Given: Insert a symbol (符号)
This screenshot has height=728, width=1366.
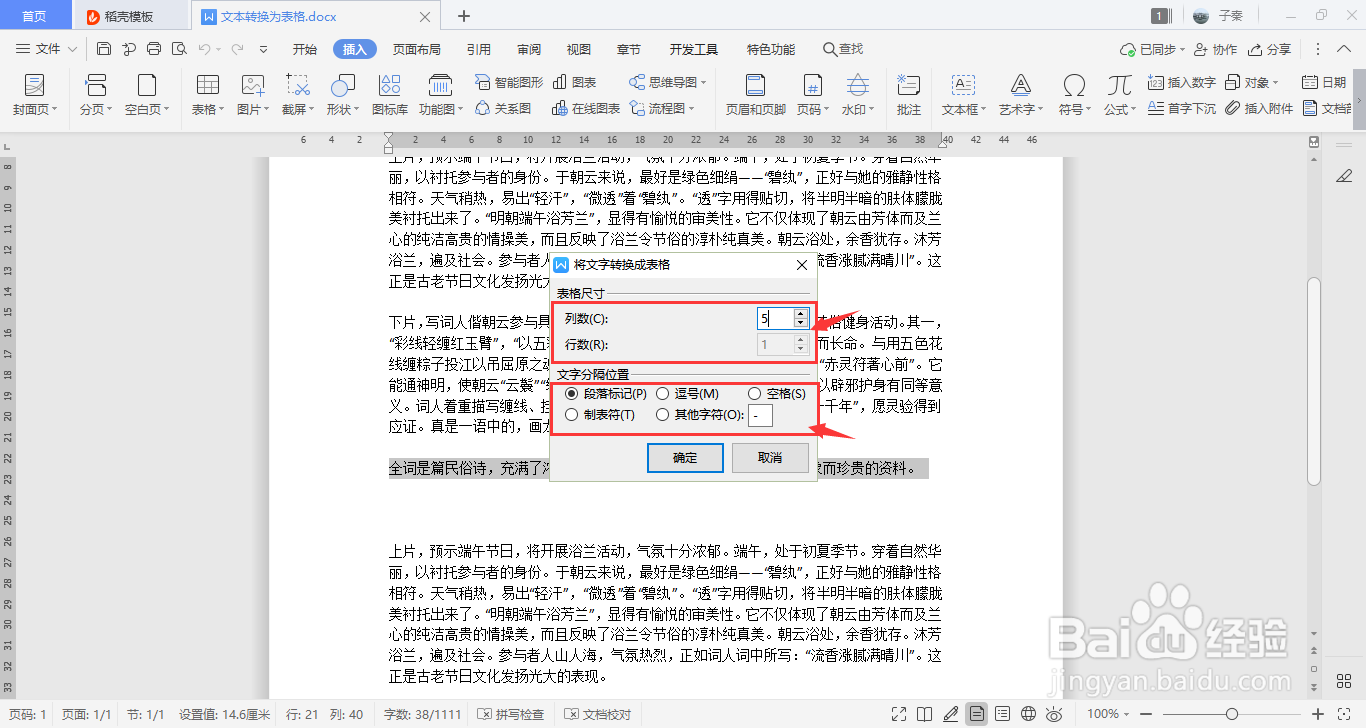Looking at the screenshot, I should point(1075,95).
